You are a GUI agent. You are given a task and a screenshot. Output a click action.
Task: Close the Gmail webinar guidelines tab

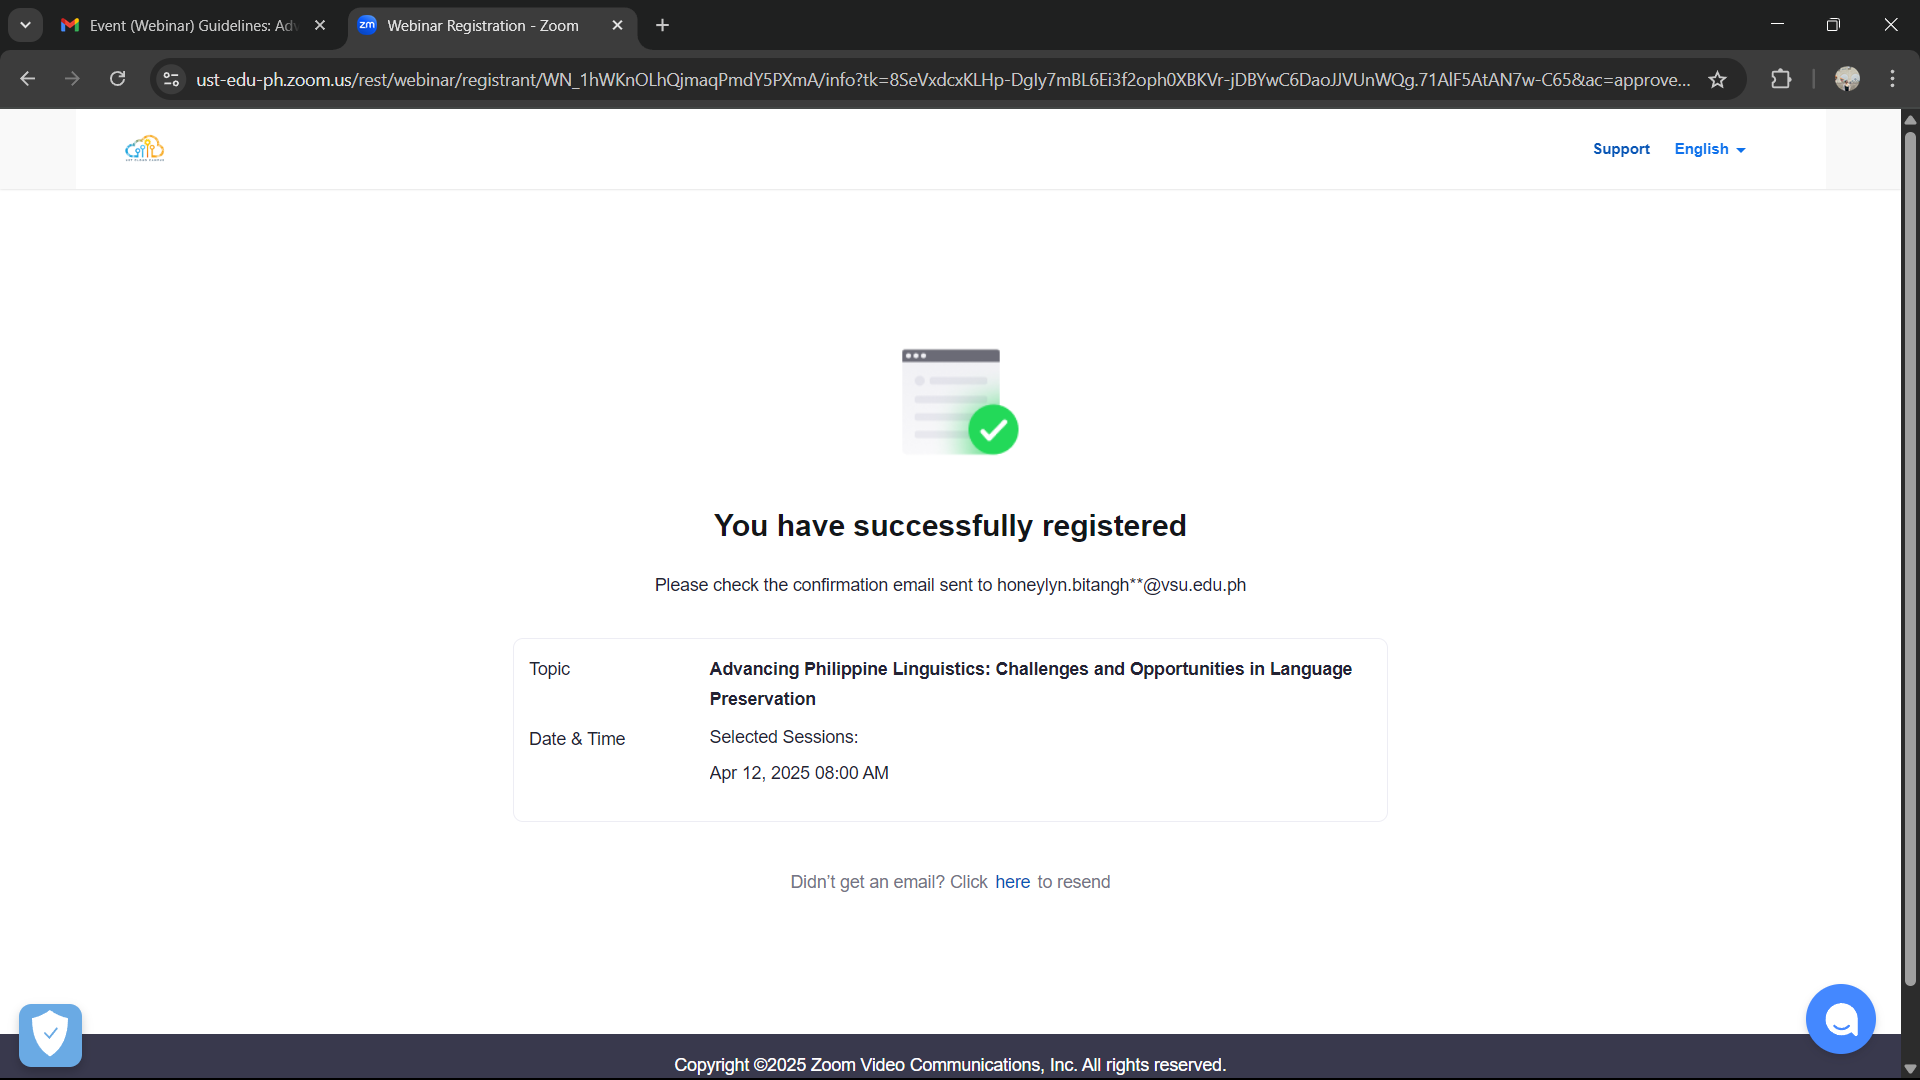coord(320,25)
